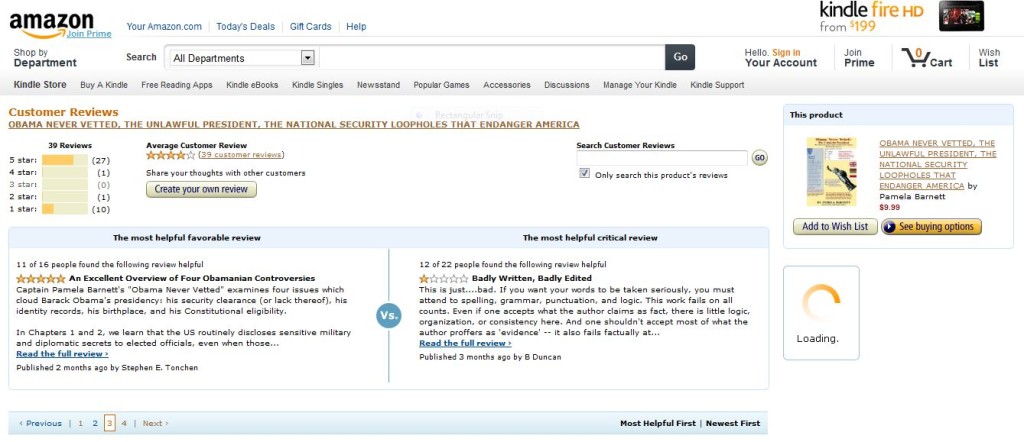Open the Kindle eBooks tab
The image size is (1024, 442).
point(252,85)
